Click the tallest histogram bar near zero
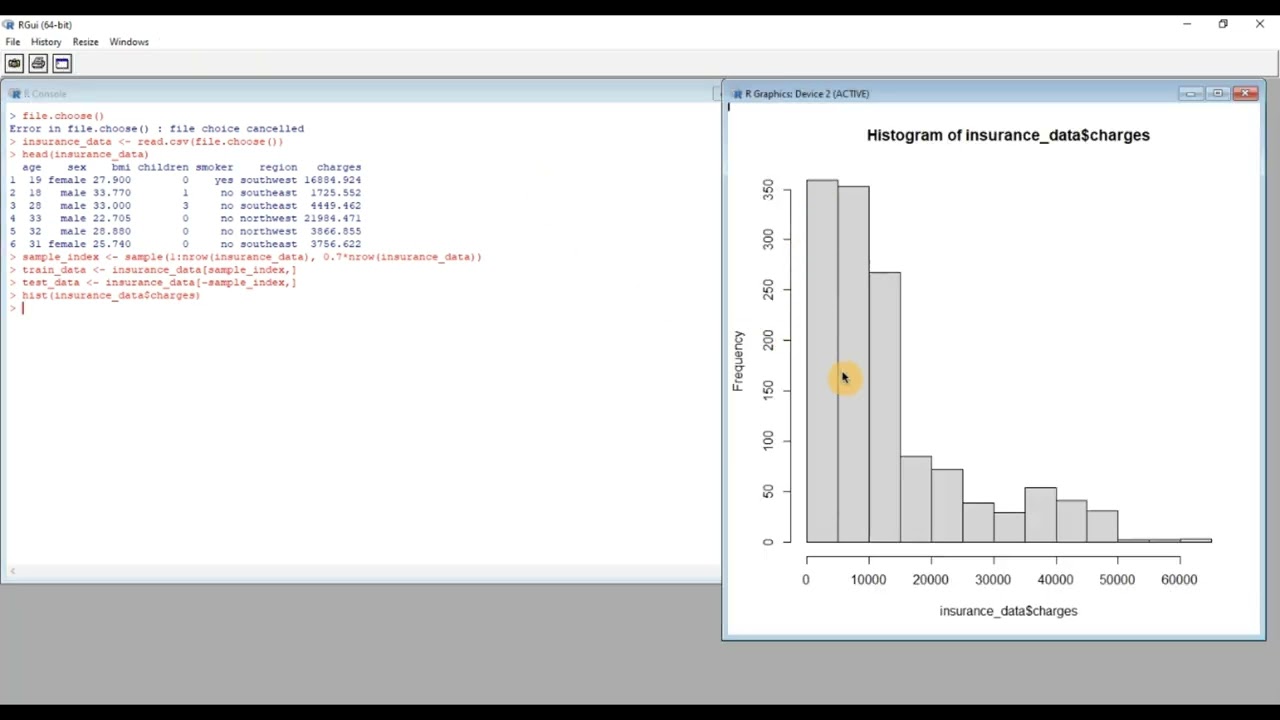The width and height of the screenshot is (1280, 720). click(x=822, y=361)
